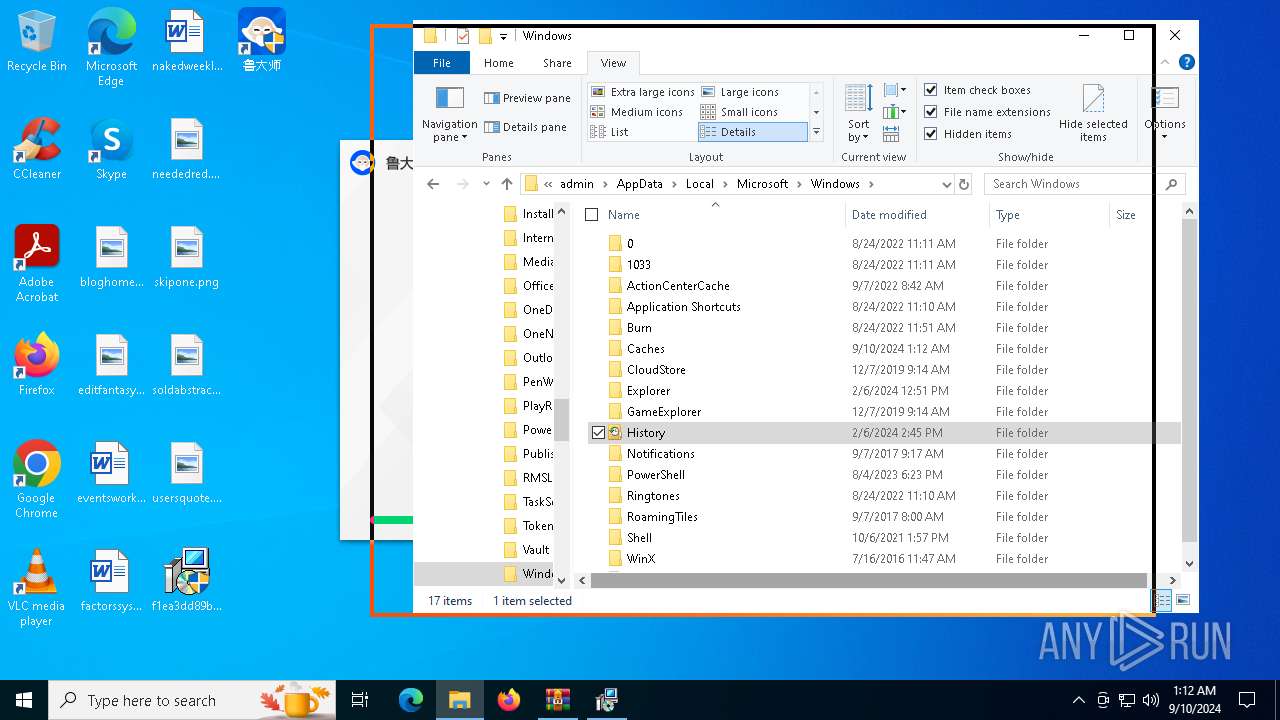Open VLC media player desktop shortcut
This screenshot has height=720, width=1280.
point(36,589)
